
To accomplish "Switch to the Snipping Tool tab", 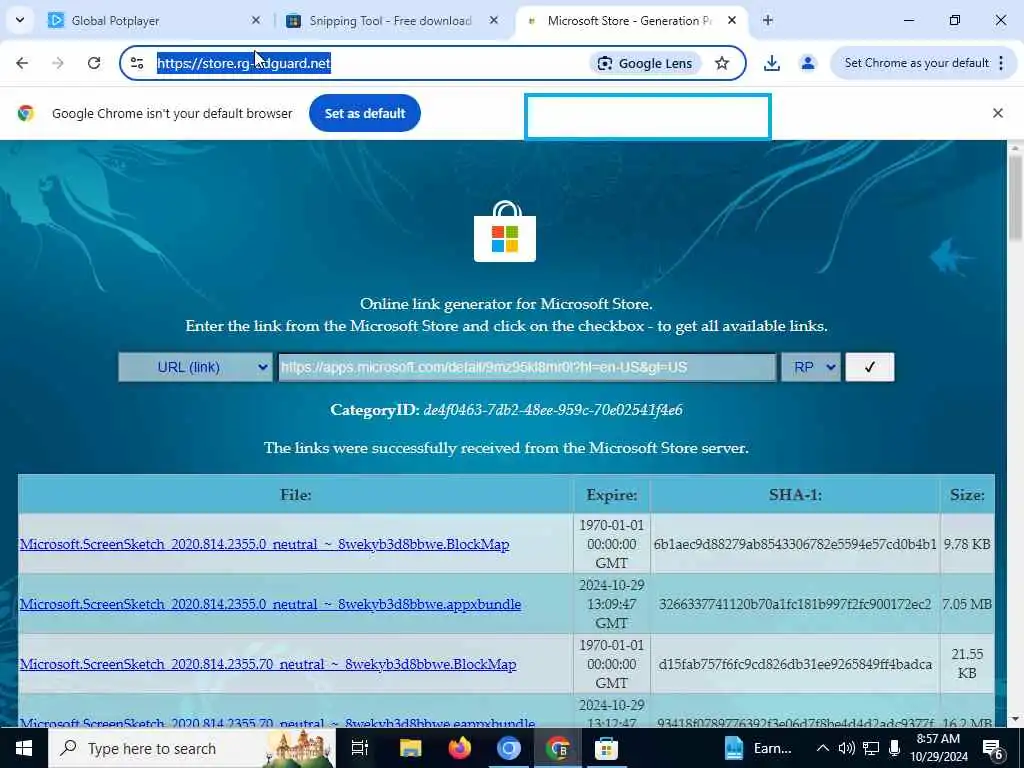I will [x=390, y=21].
